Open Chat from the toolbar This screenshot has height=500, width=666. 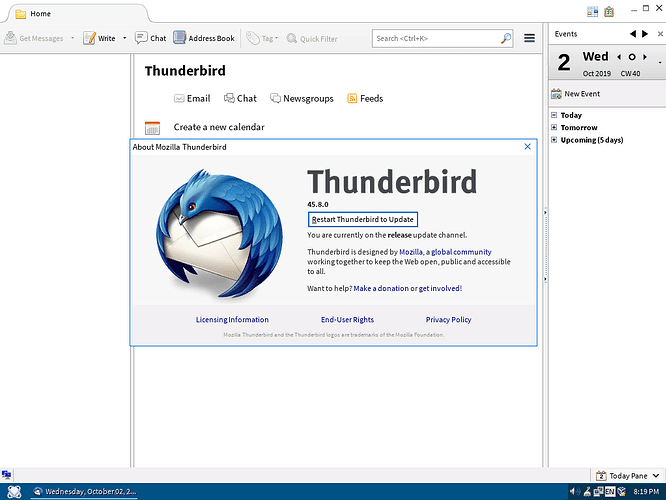(150, 38)
